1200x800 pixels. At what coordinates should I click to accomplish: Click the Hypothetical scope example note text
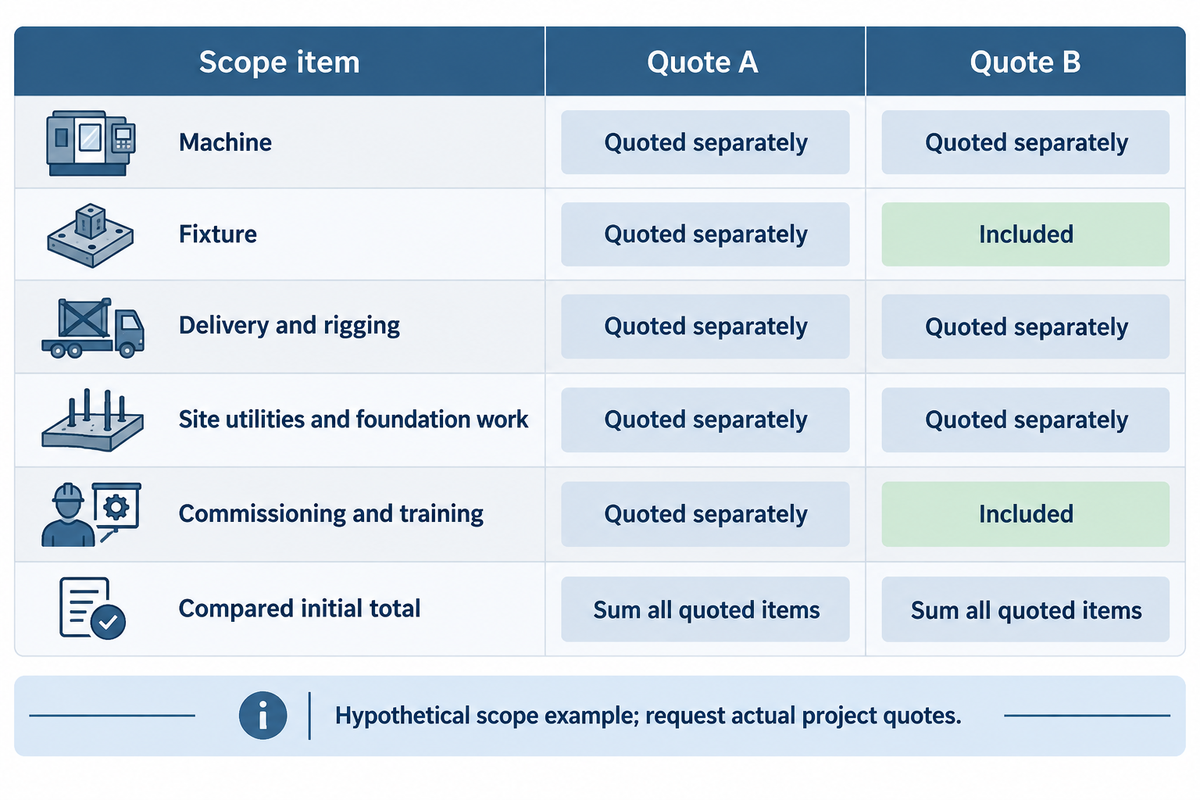click(x=648, y=716)
